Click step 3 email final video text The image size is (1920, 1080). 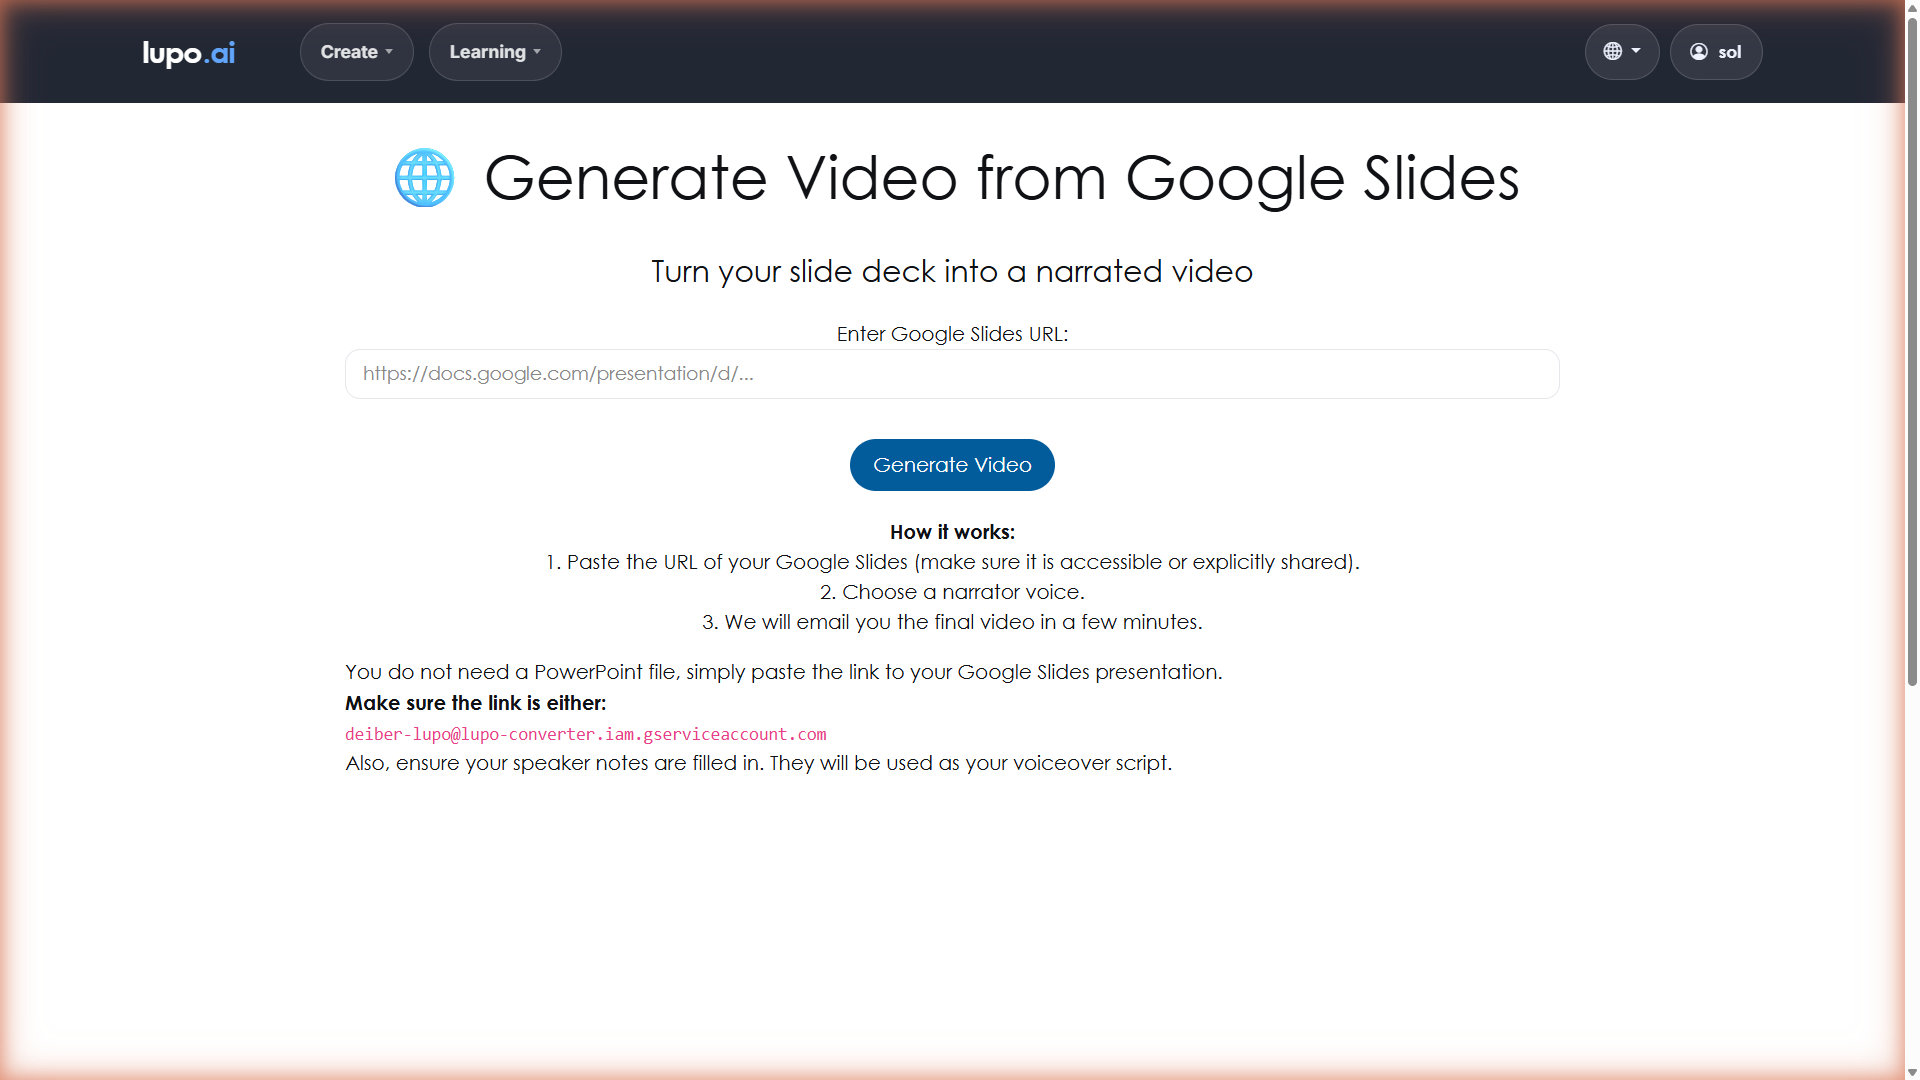tap(952, 622)
